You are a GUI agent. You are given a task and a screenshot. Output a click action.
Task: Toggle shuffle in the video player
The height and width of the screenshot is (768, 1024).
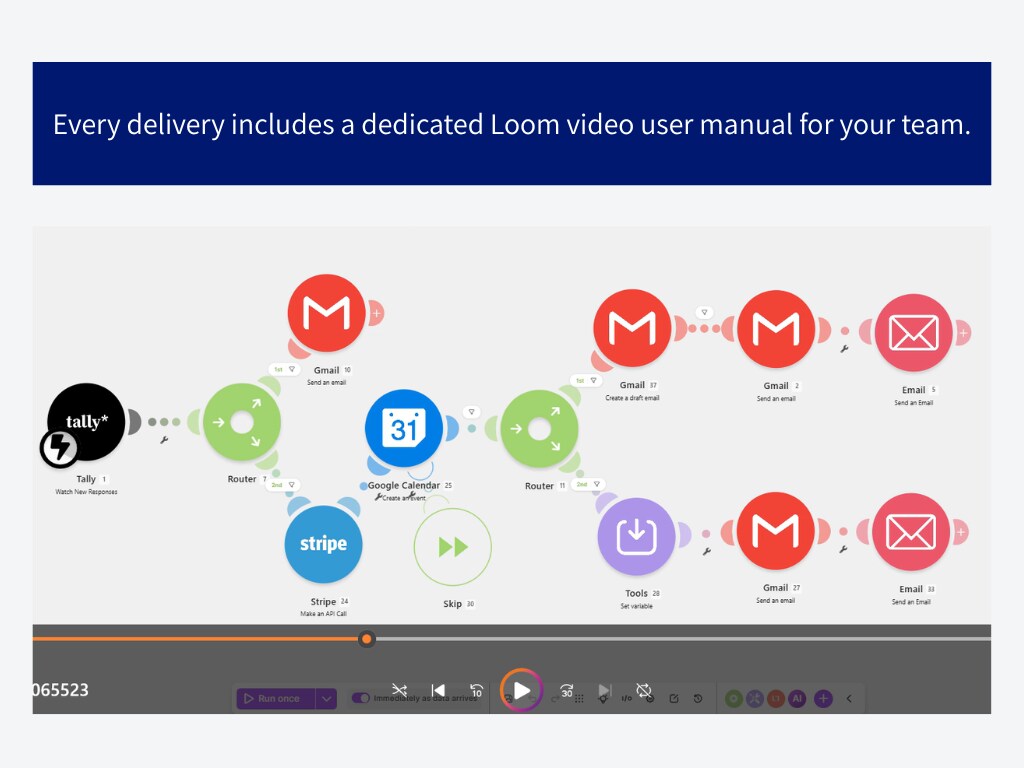[400, 690]
